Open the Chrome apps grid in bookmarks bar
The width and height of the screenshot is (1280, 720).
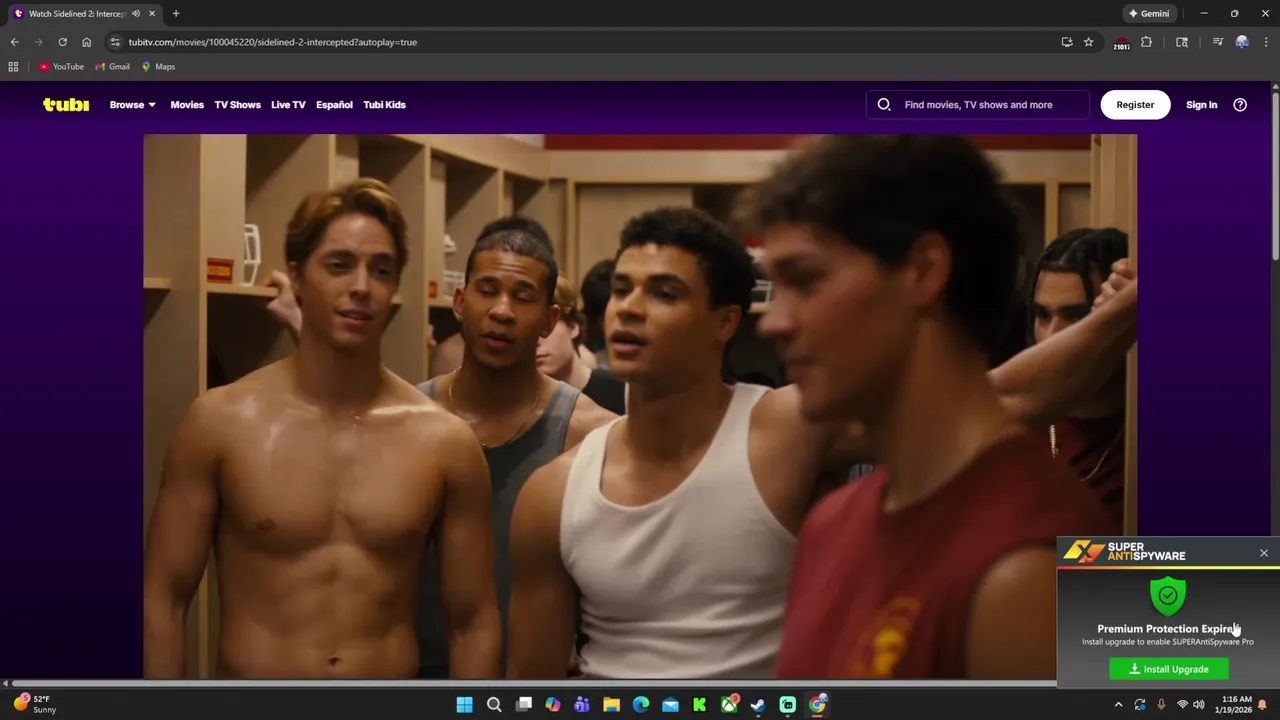click(x=13, y=67)
